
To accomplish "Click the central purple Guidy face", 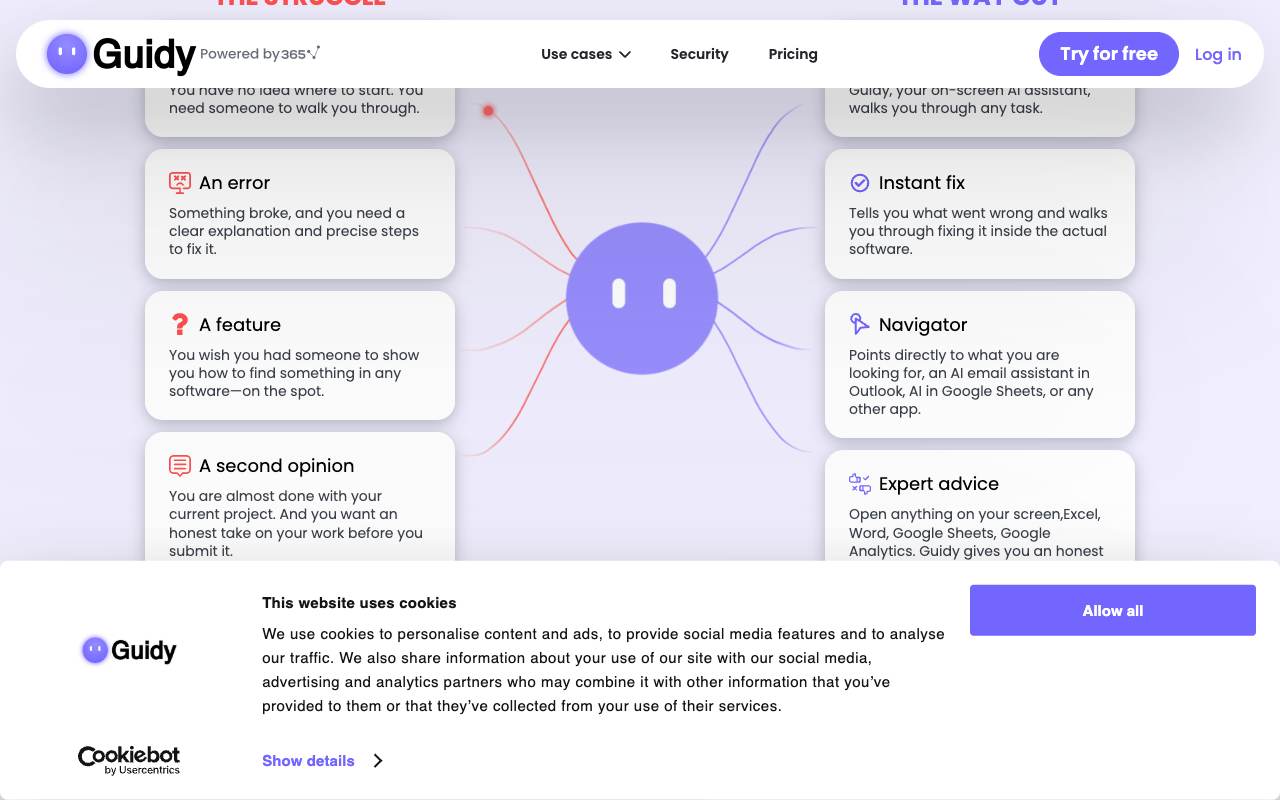I will pos(642,298).
